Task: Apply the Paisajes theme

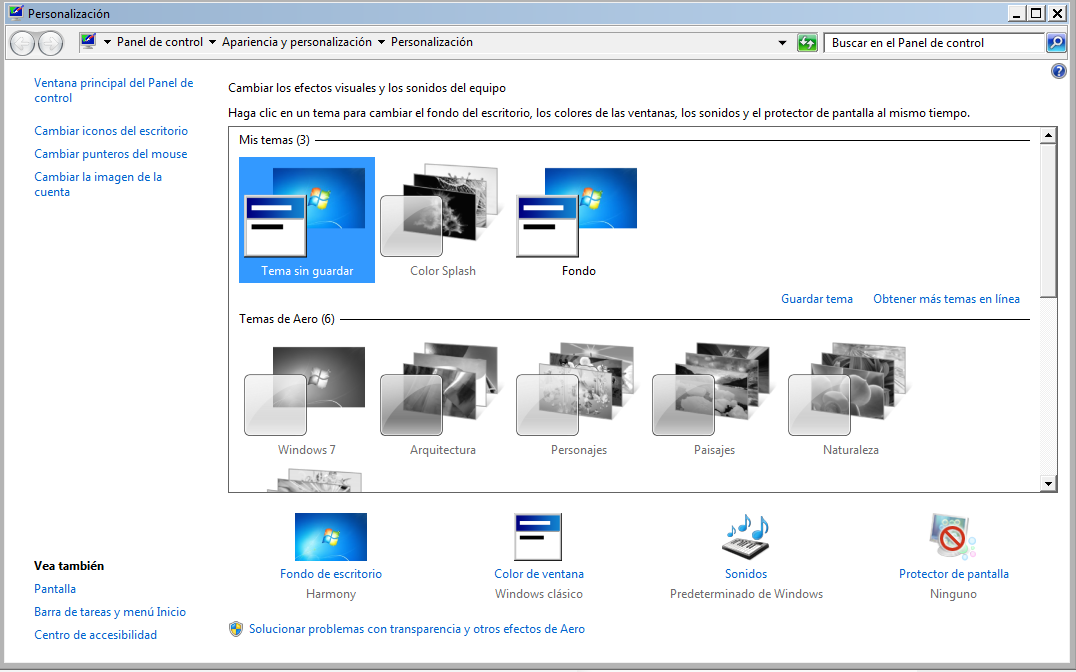Action: 714,399
